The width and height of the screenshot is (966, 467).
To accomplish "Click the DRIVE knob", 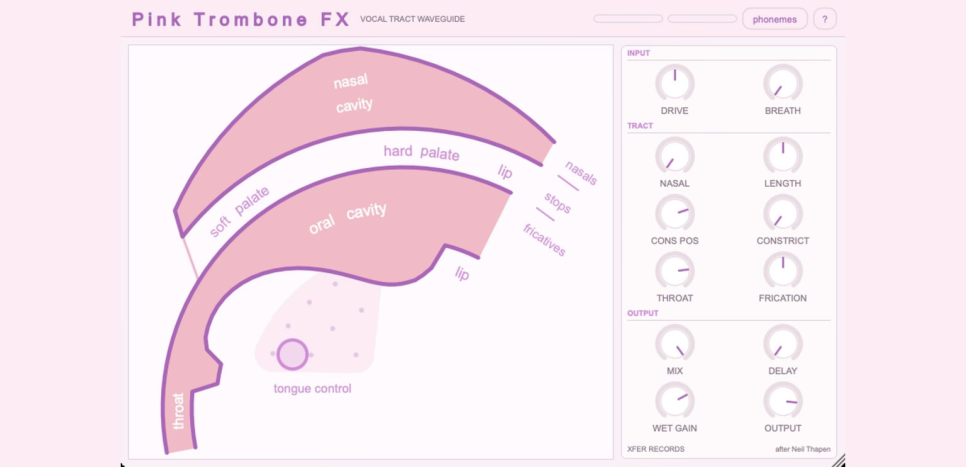I will pos(675,83).
